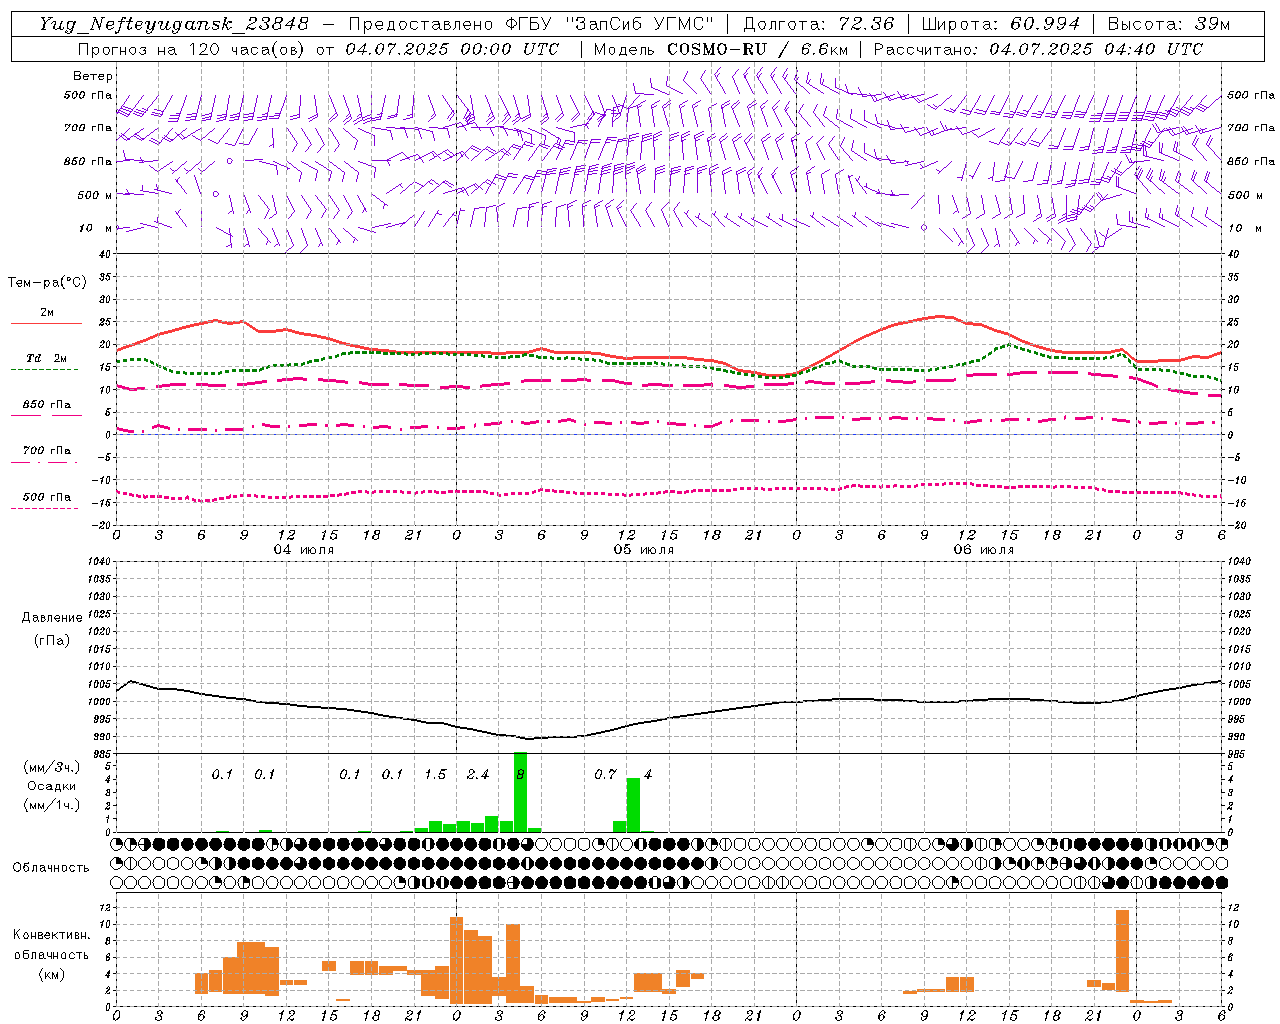Click the tallest green precipitation bar labeled 8
The width and height of the screenshot is (1280, 1024).
520,792
